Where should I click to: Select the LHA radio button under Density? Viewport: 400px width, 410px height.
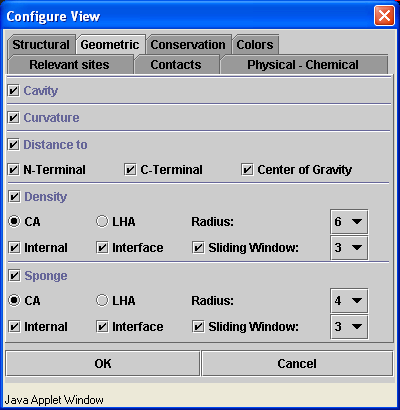point(102,221)
